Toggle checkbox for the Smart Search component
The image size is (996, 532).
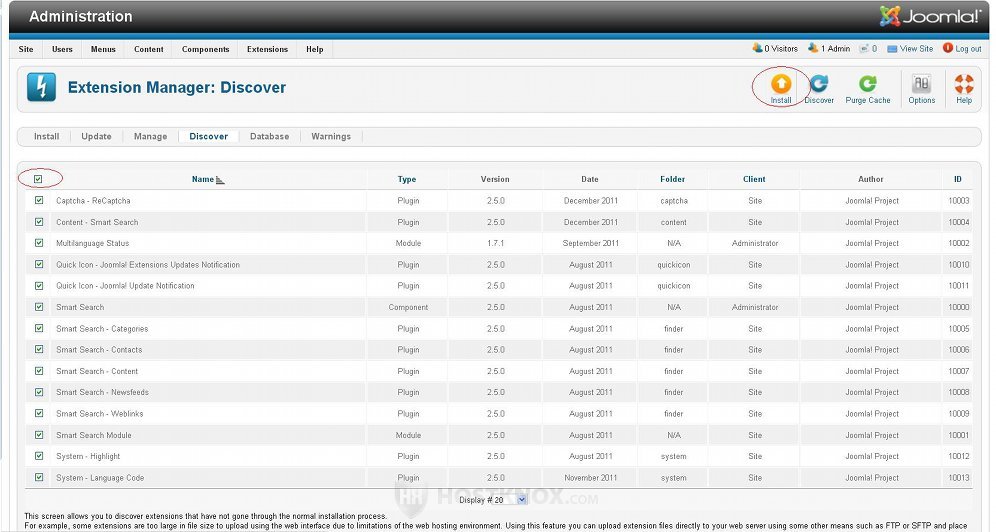click(x=39, y=307)
